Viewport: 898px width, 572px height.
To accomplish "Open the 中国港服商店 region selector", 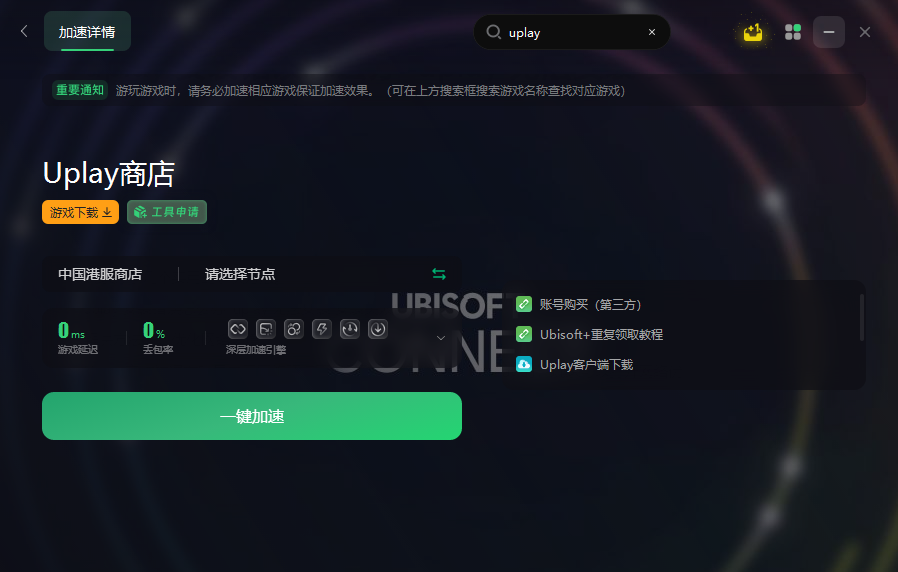I will click(x=100, y=274).
